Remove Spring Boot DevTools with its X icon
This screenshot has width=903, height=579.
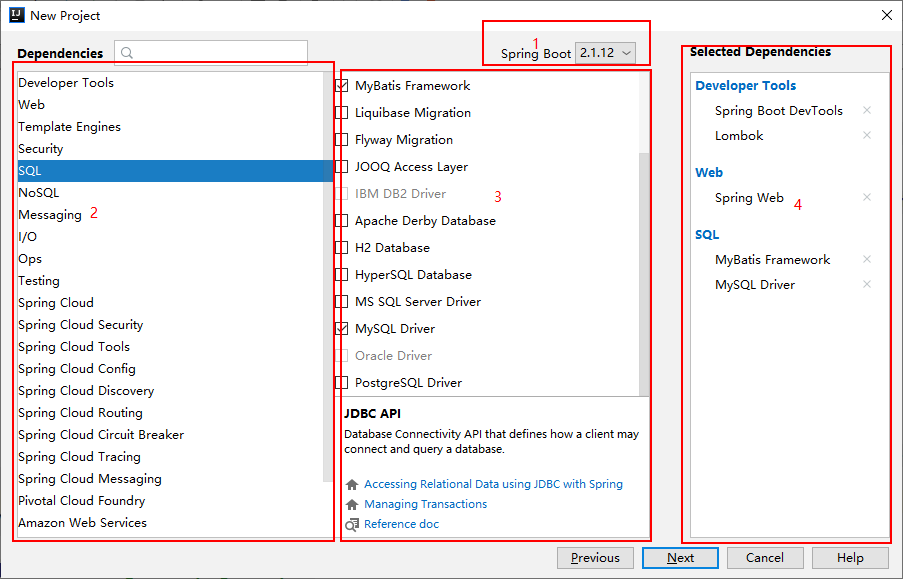867,110
